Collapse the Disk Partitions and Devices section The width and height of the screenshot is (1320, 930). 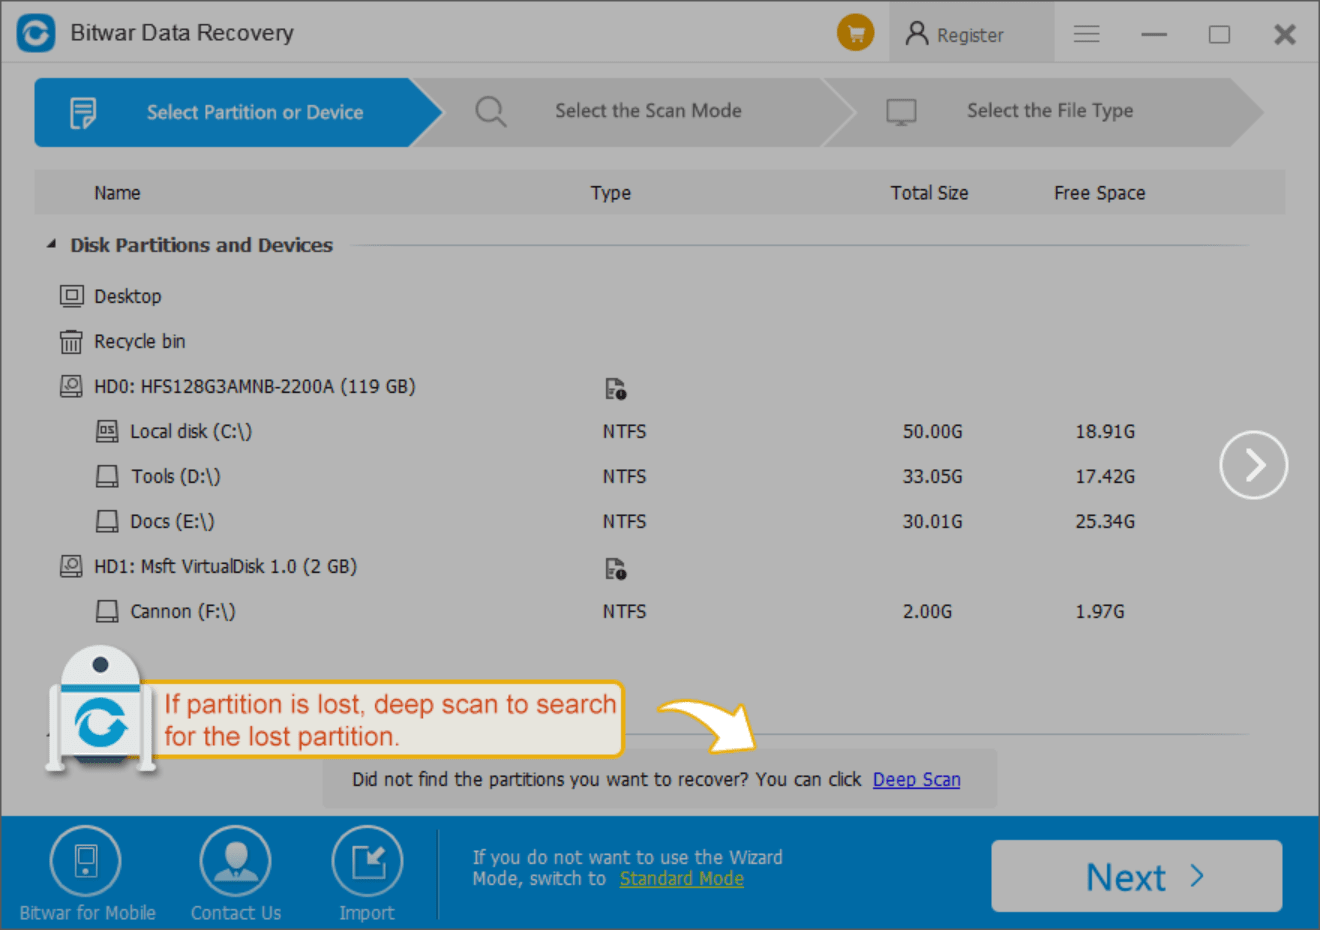(51, 242)
